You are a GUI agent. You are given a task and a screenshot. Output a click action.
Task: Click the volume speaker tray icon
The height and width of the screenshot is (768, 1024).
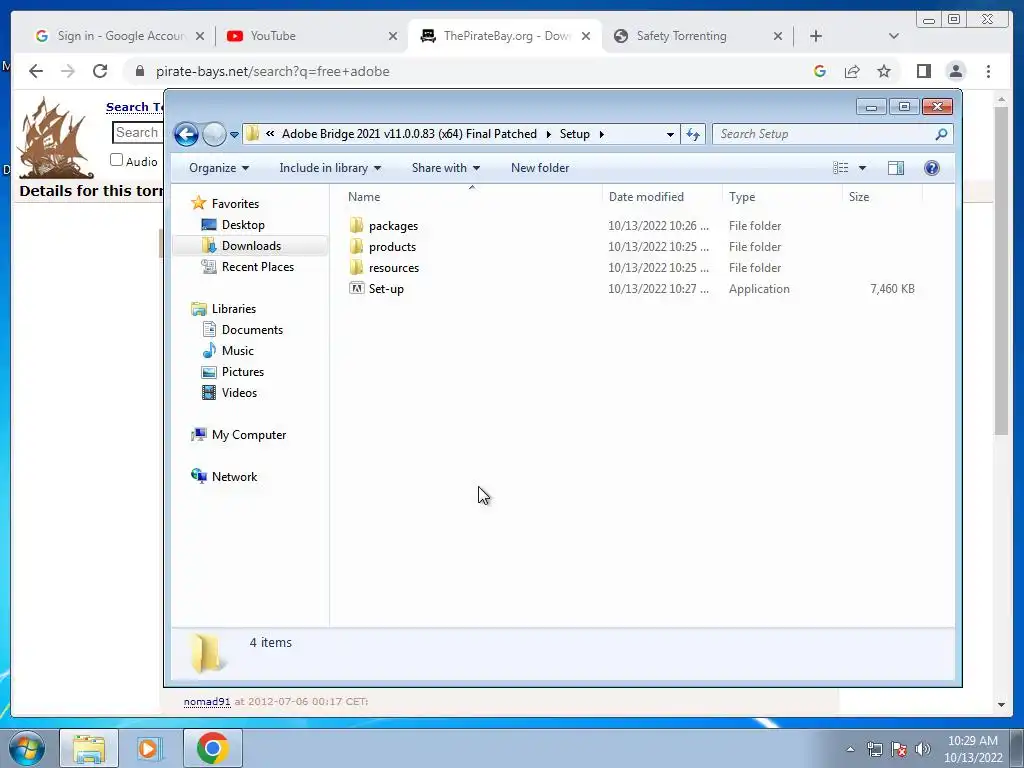point(923,749)
